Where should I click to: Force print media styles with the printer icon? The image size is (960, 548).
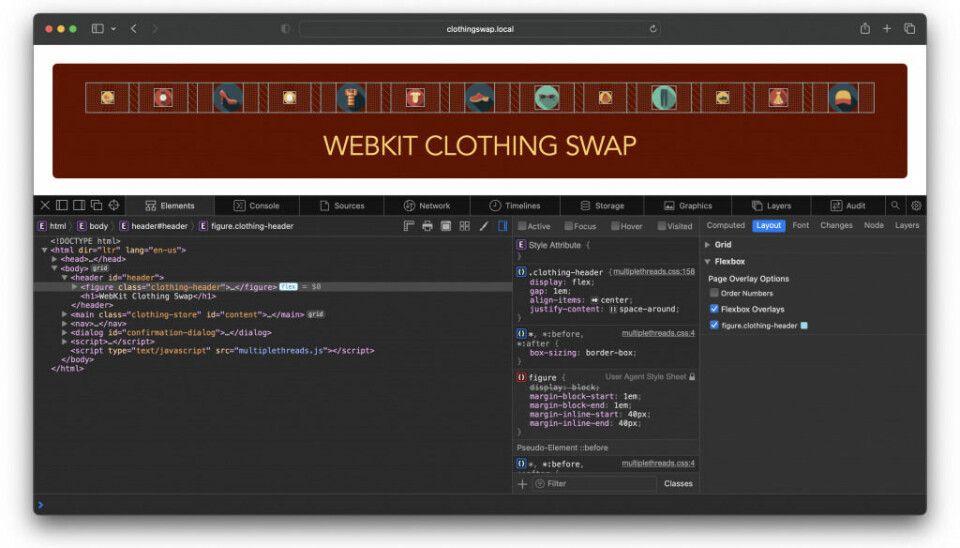pos(427,226)
